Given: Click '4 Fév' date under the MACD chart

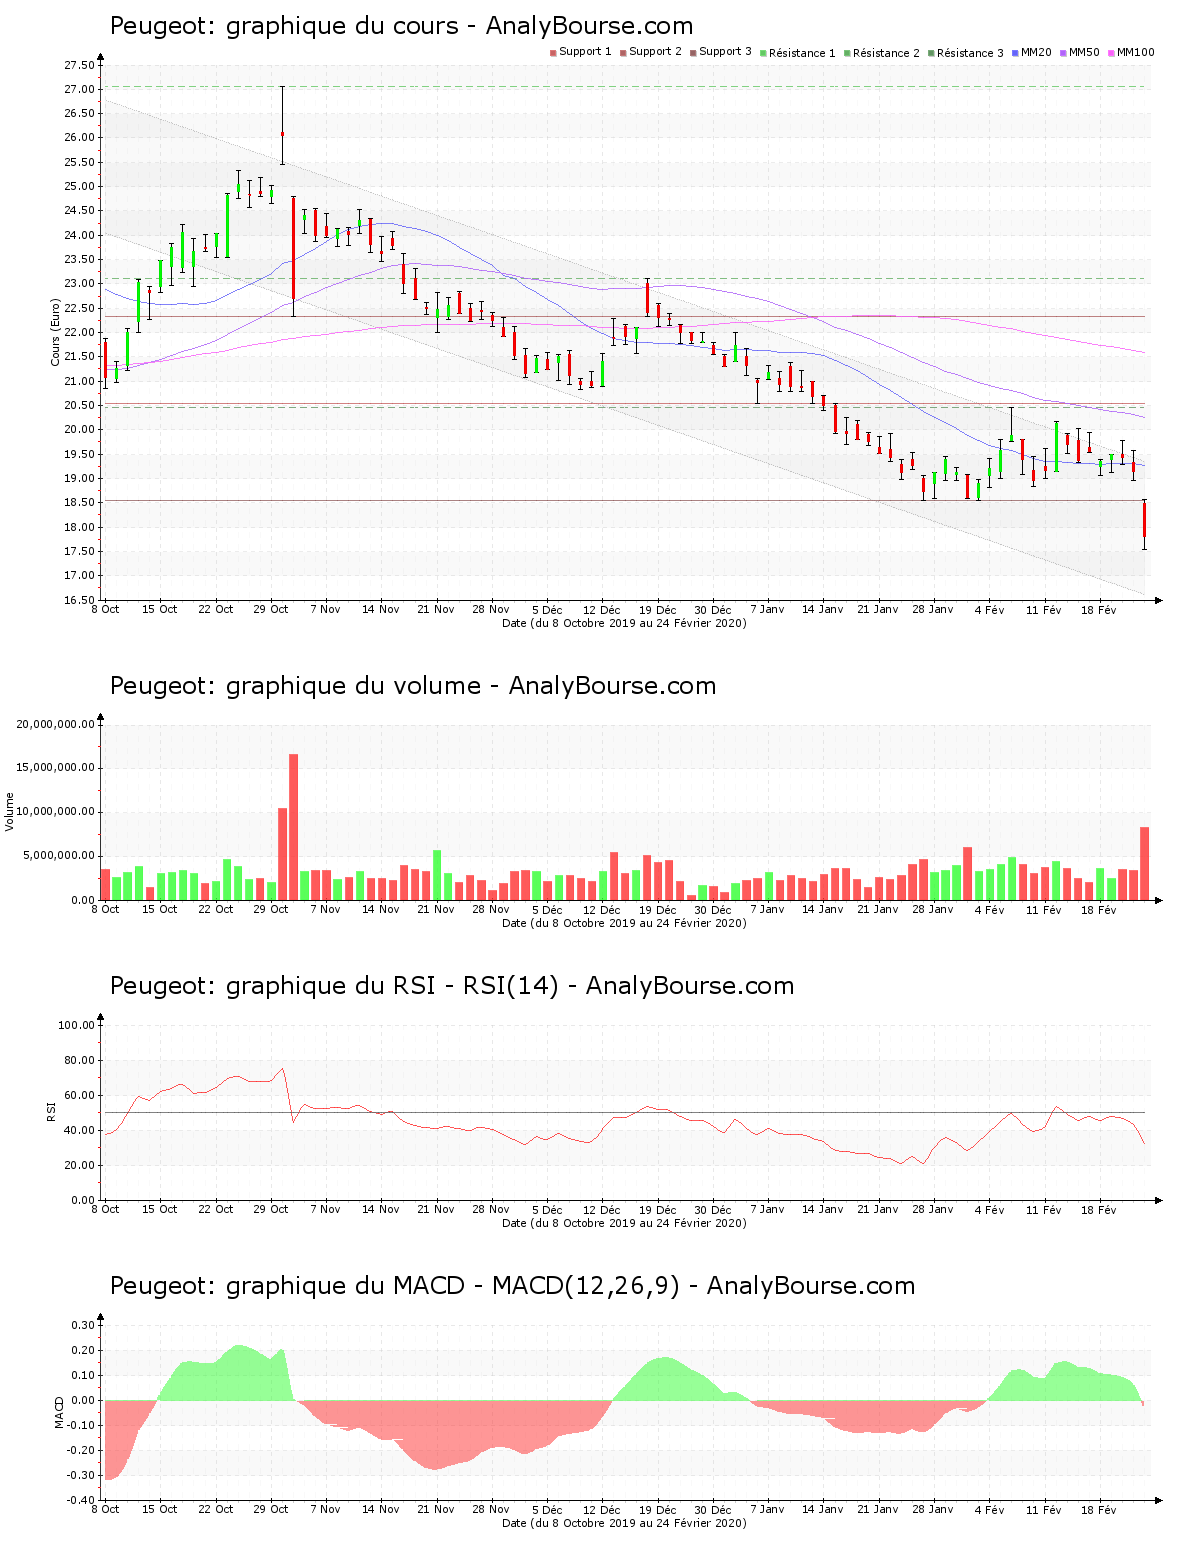Looking at the screenshot, I should [989, 1509].
